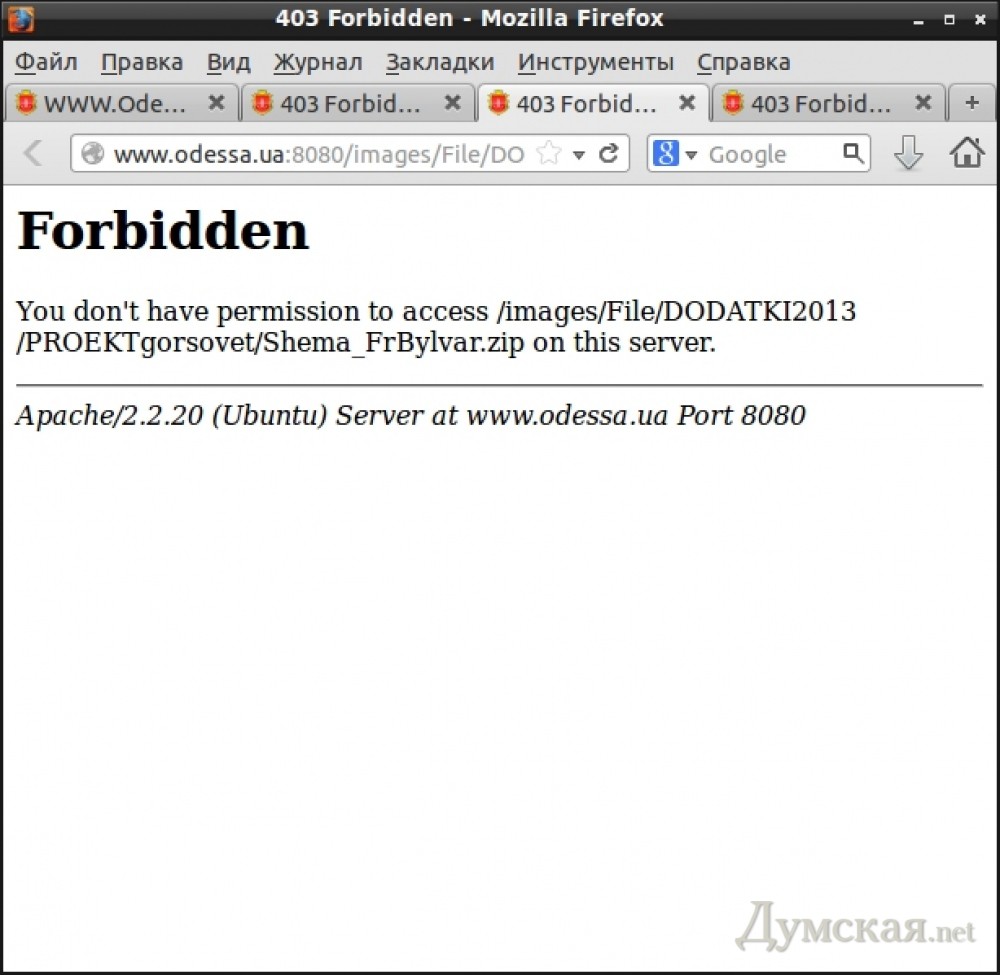Close the active 403 Forbidden tab
The image size is (1000, 975).
click(x=687, y=103)
